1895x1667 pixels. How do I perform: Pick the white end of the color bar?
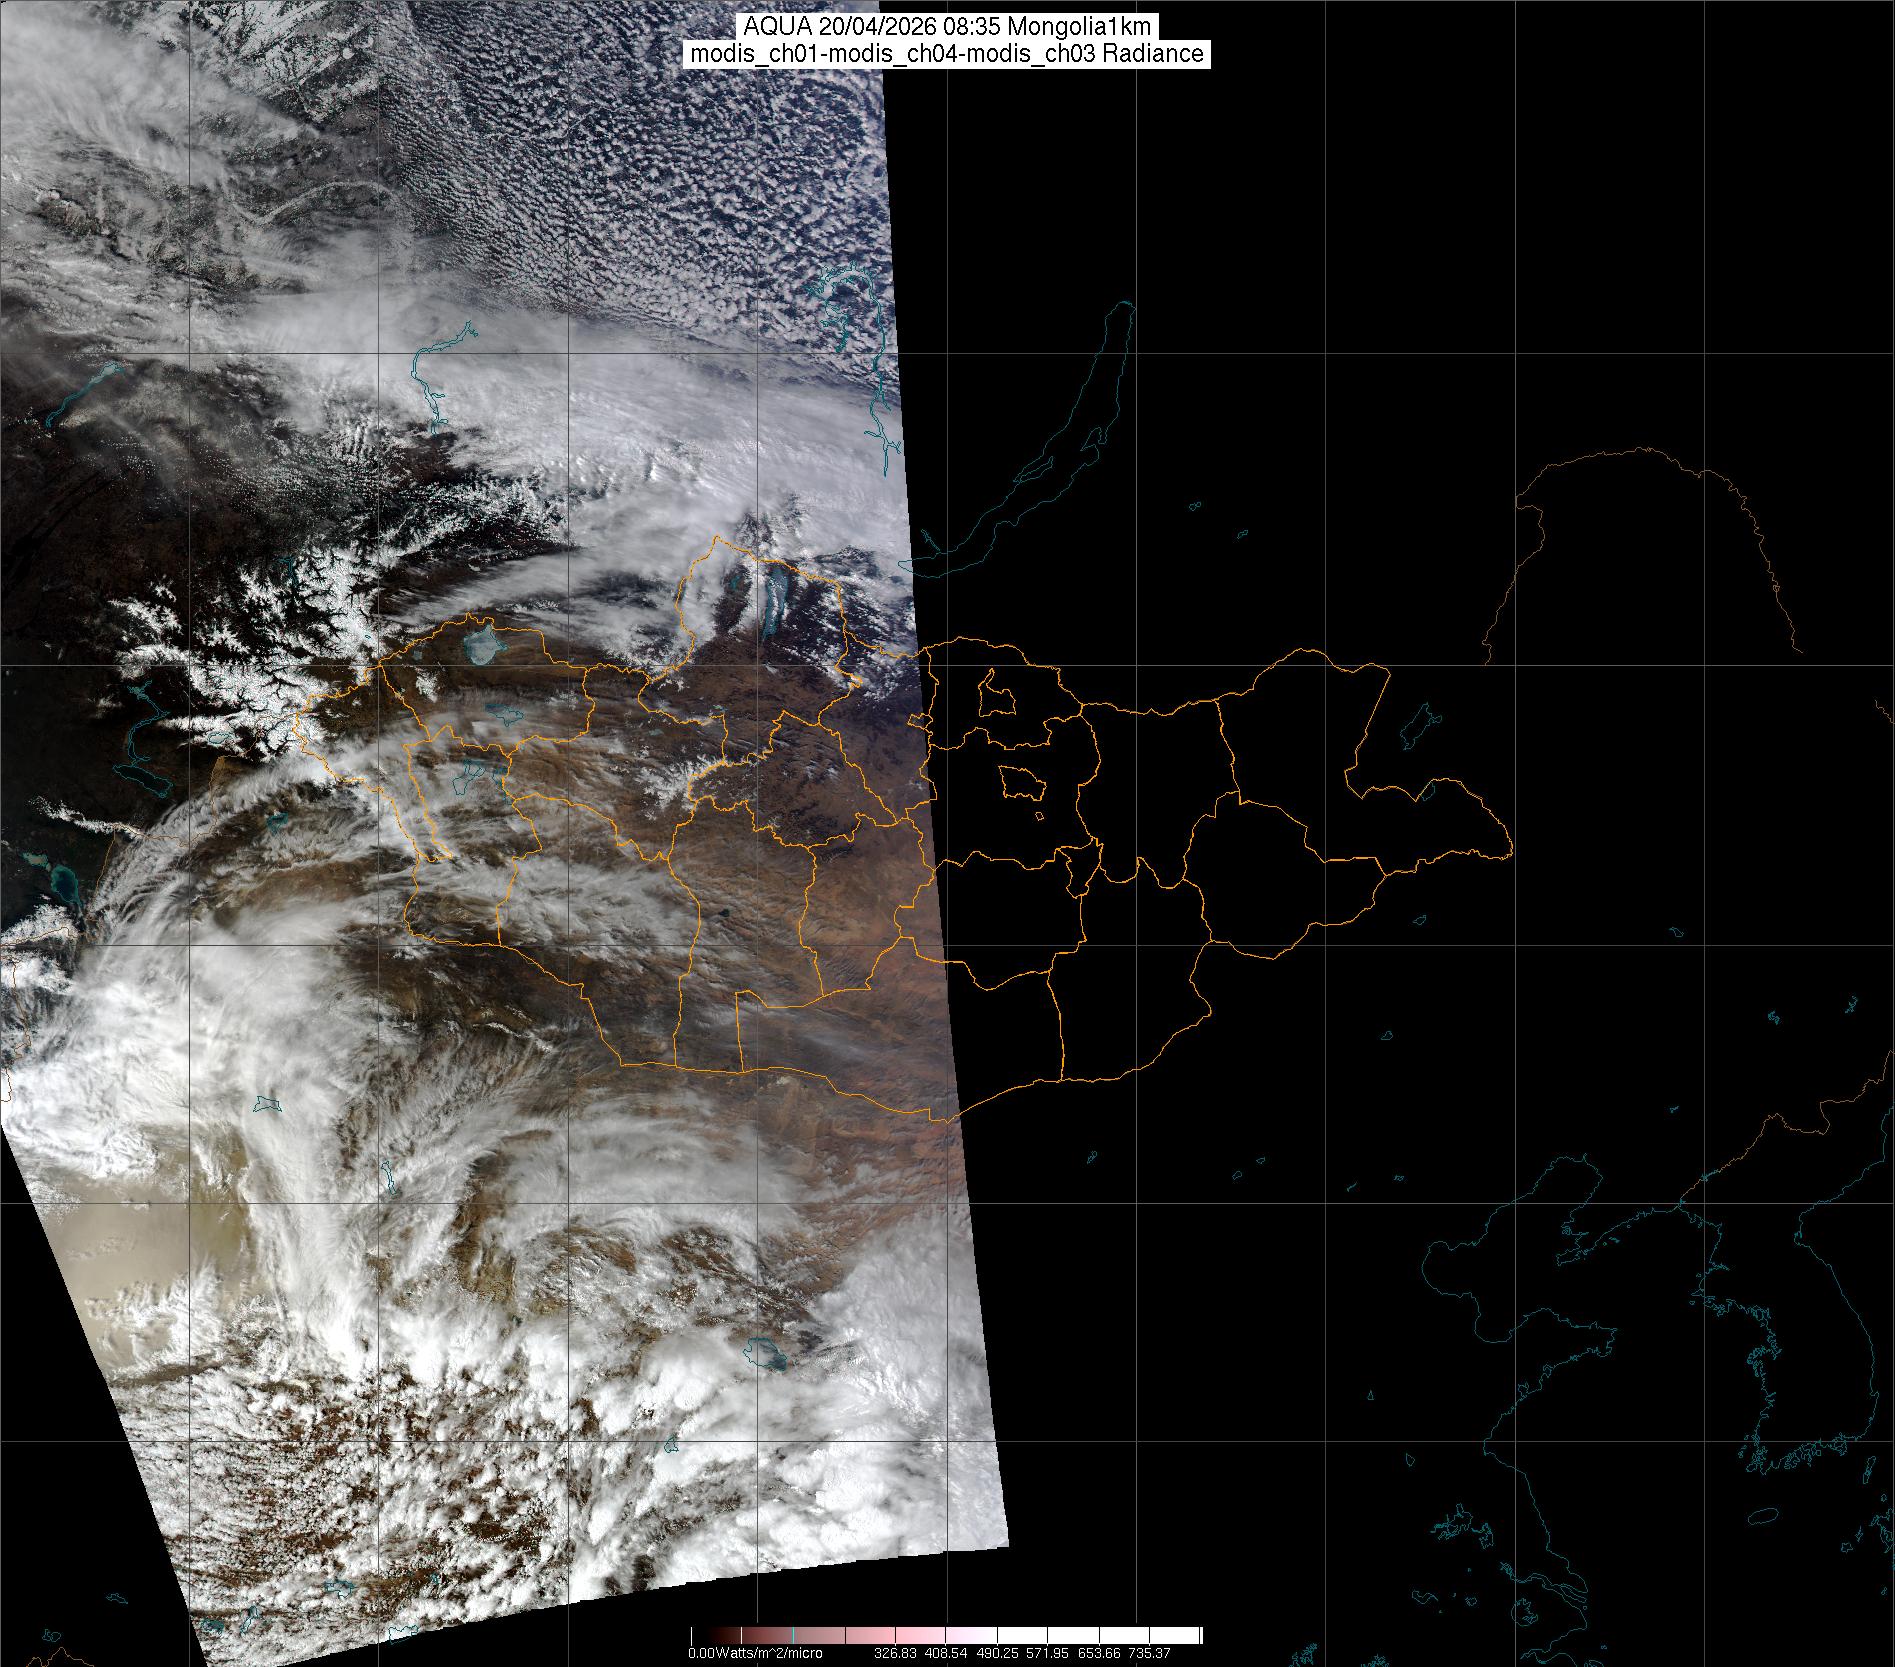[1180, 1636]
